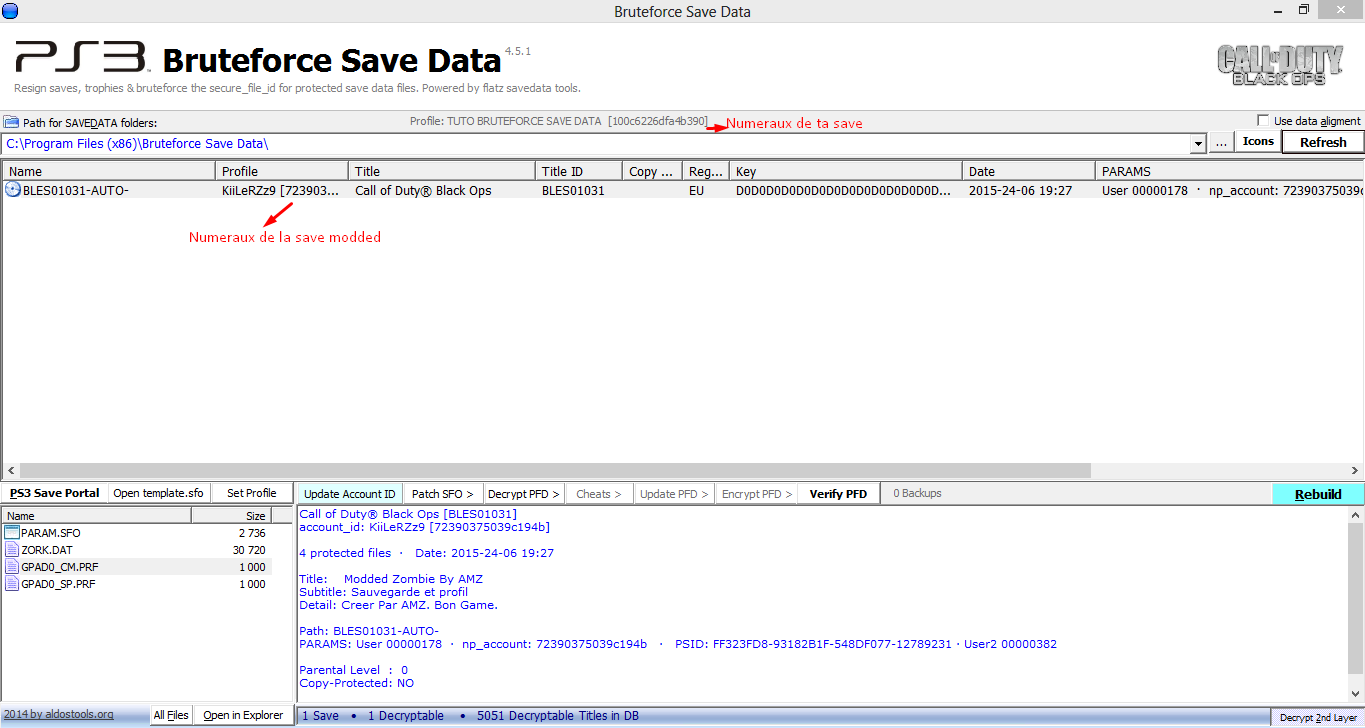The image size is (1365, 728).
Task: Click the folder icon beside Path for SAVEDATA folders
Action: click(x=11, y=122)
